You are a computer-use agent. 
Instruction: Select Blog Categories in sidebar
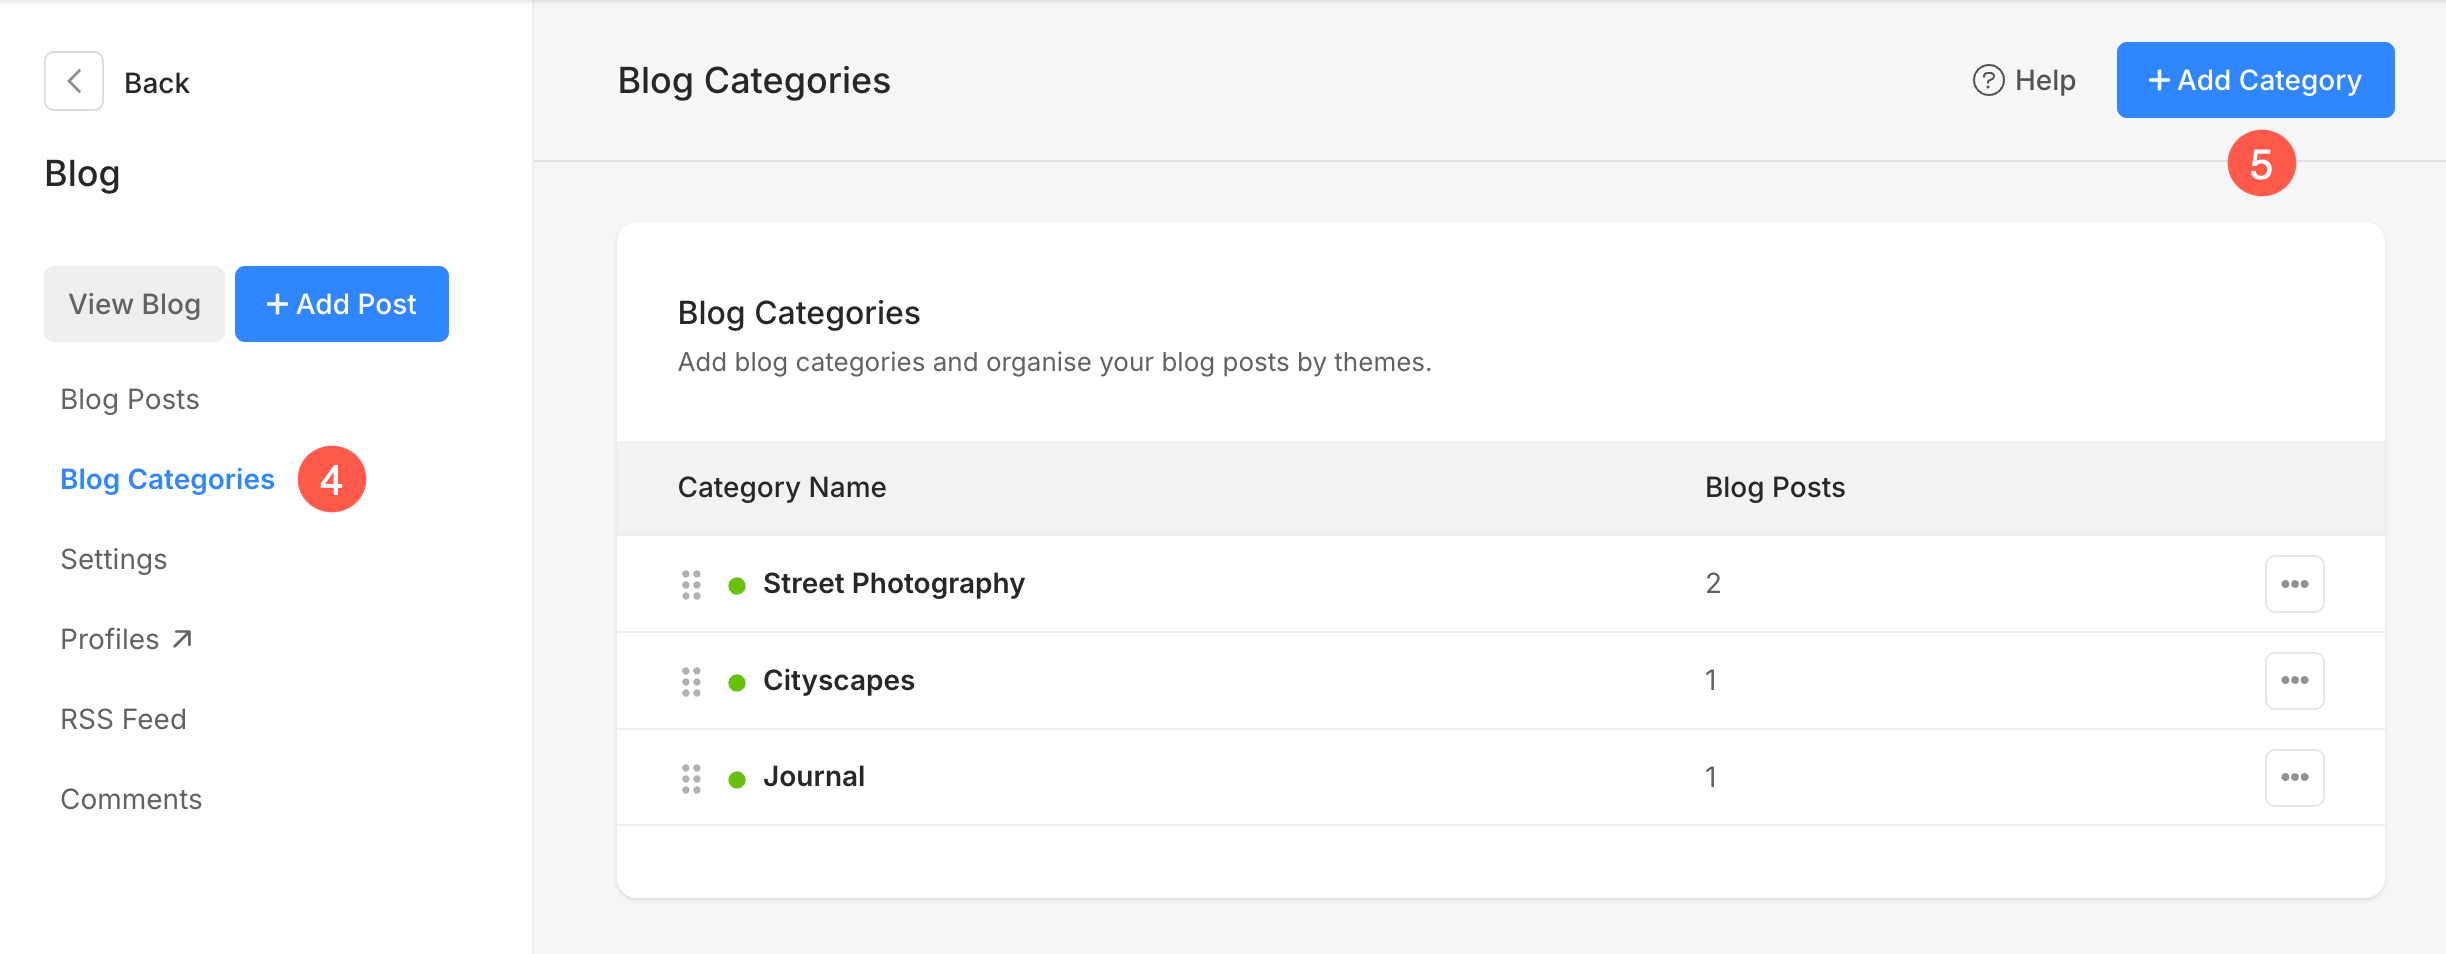point(167,479)
